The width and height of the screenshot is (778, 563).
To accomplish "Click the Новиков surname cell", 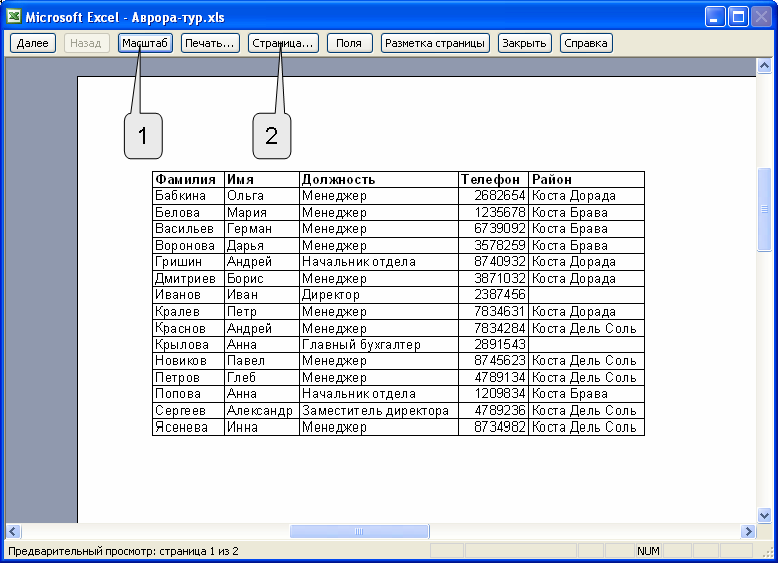I will [189, 361].
